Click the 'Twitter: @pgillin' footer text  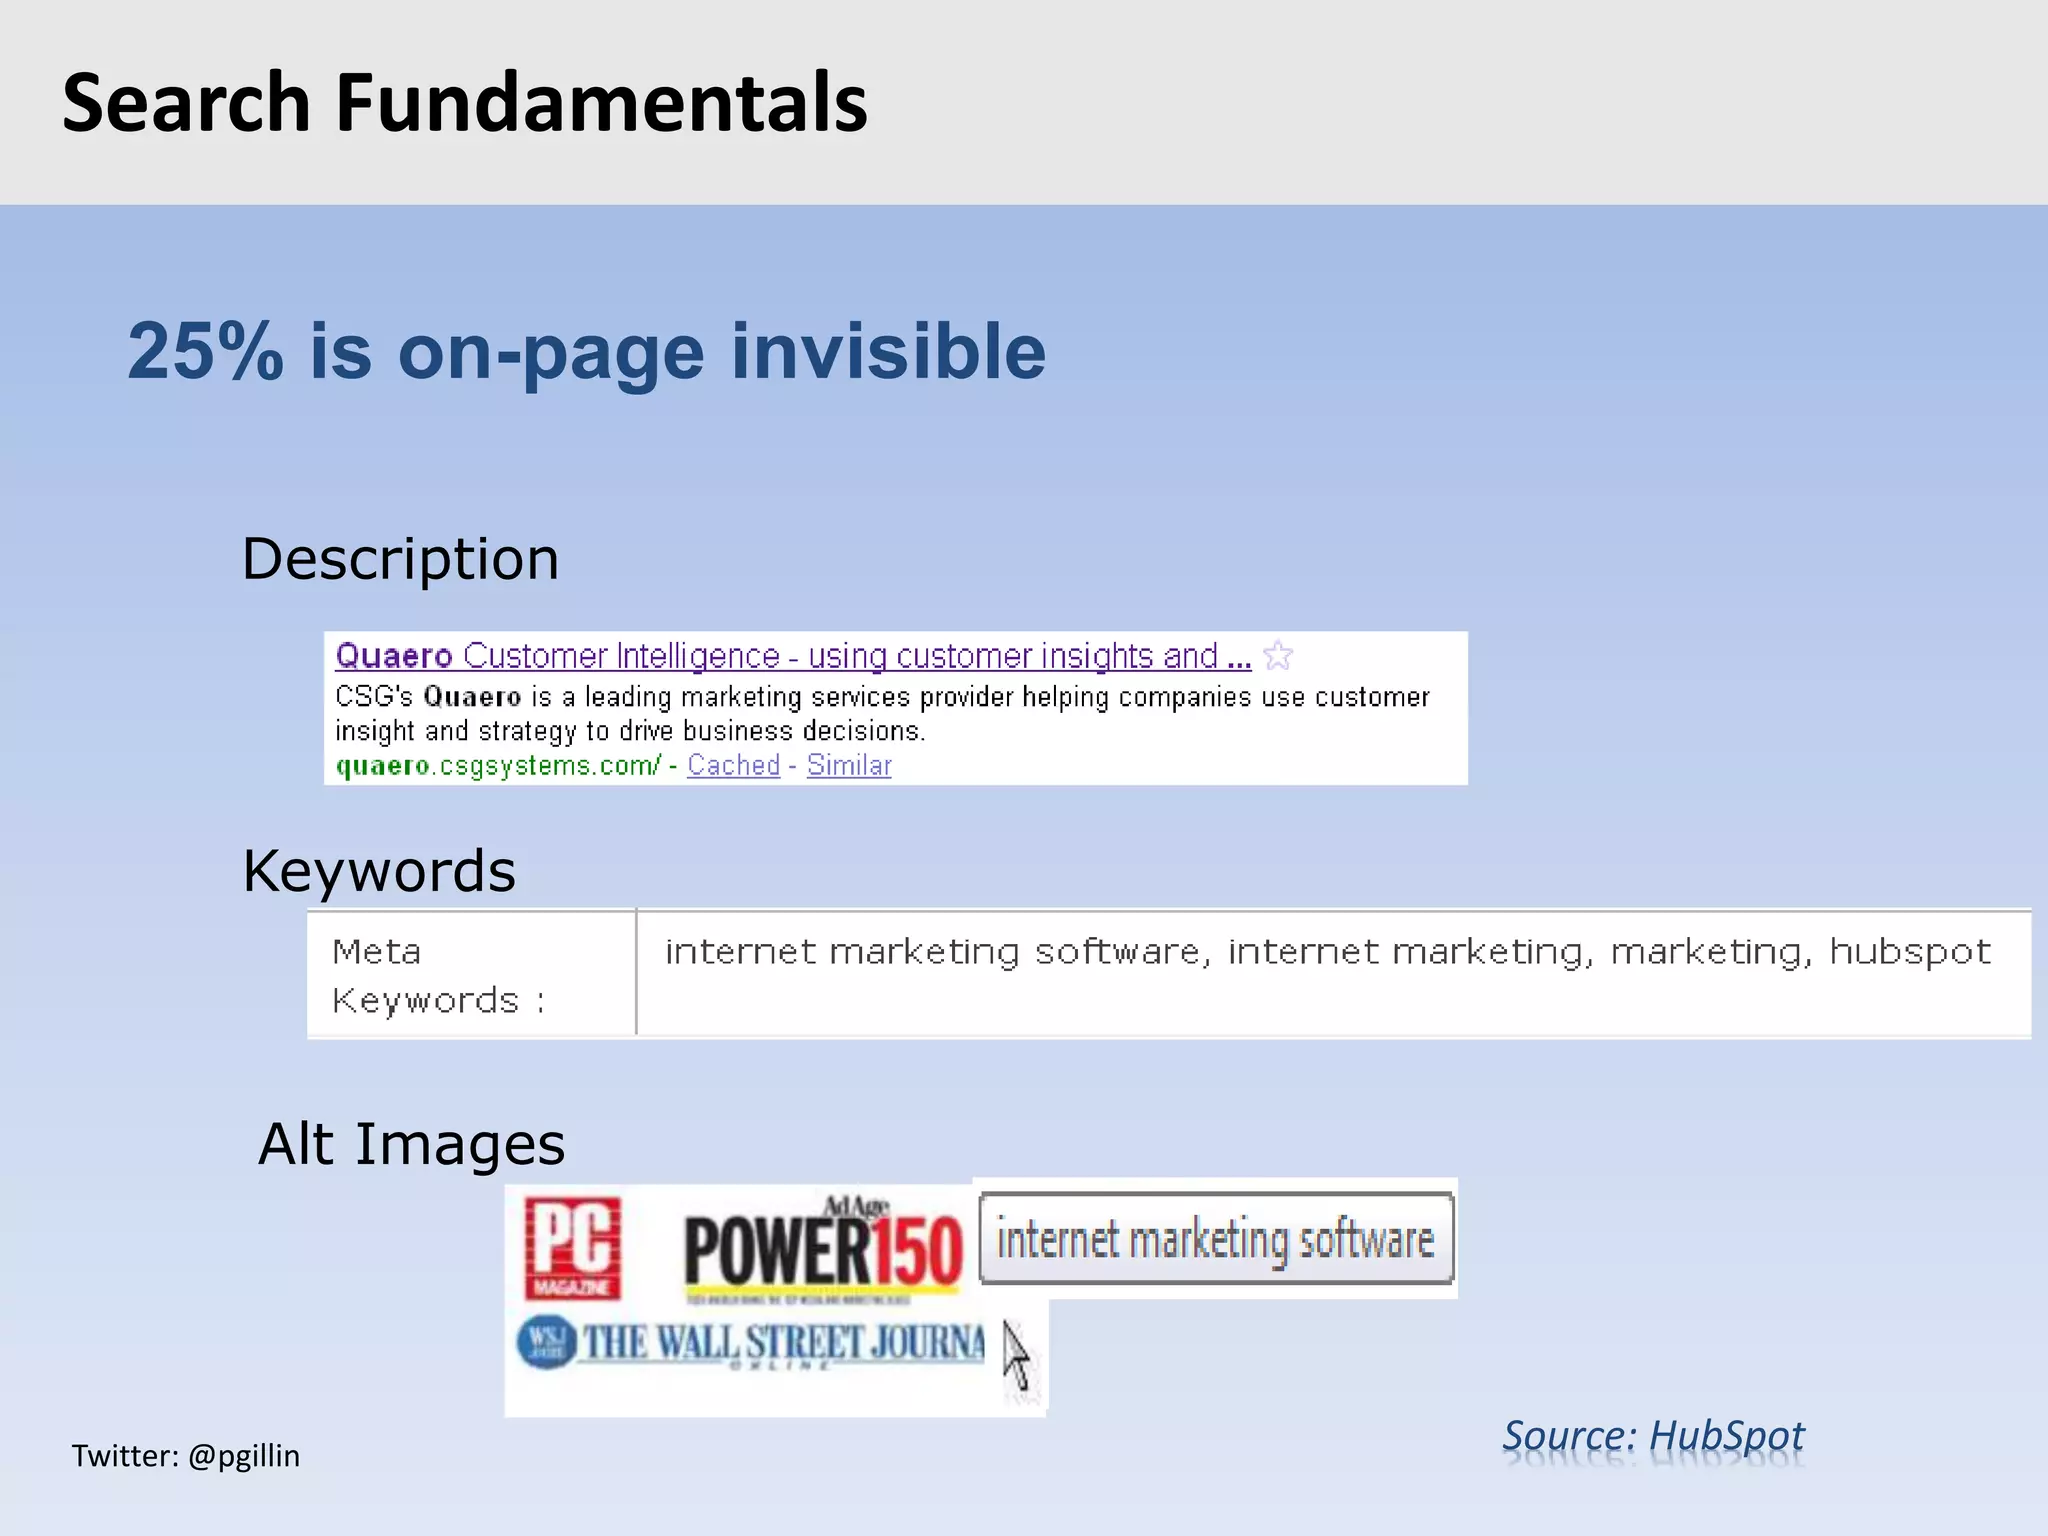[186, 1456]
